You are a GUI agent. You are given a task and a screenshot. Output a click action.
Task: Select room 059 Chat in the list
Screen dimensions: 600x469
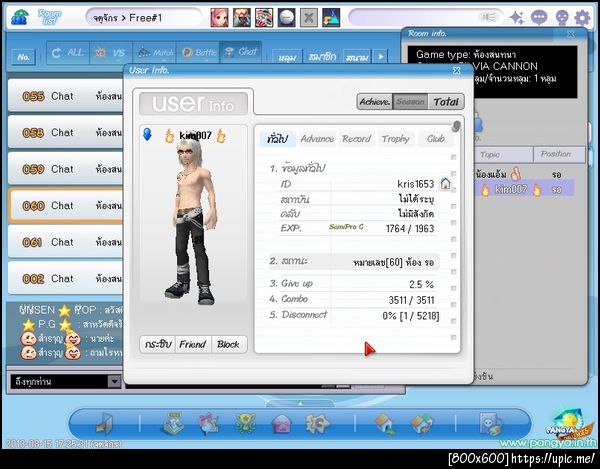tap(65, 169)
